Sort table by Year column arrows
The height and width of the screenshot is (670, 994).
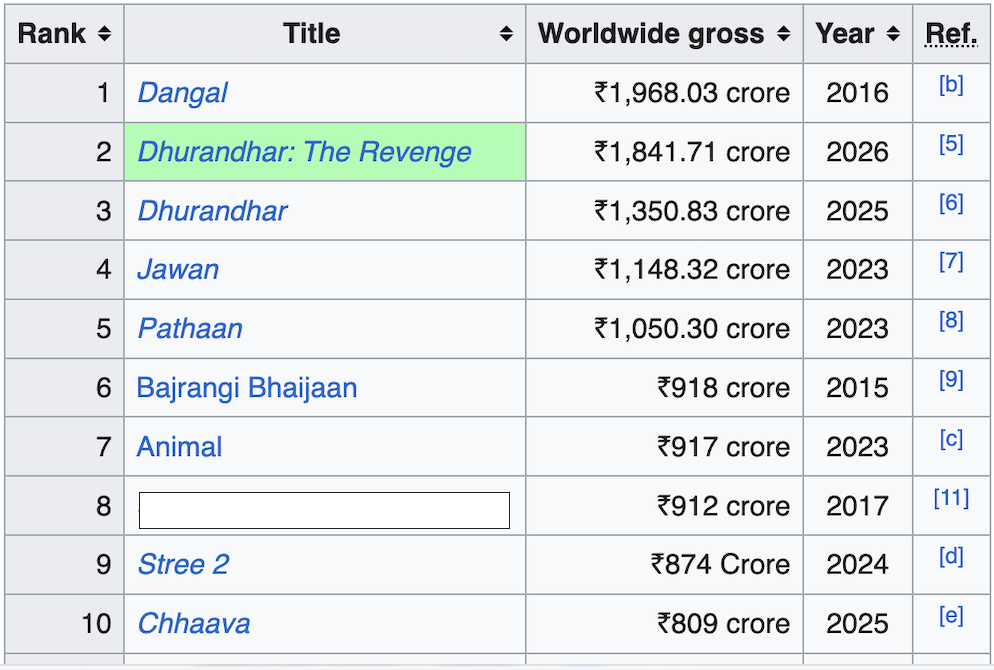coord(893,34)
